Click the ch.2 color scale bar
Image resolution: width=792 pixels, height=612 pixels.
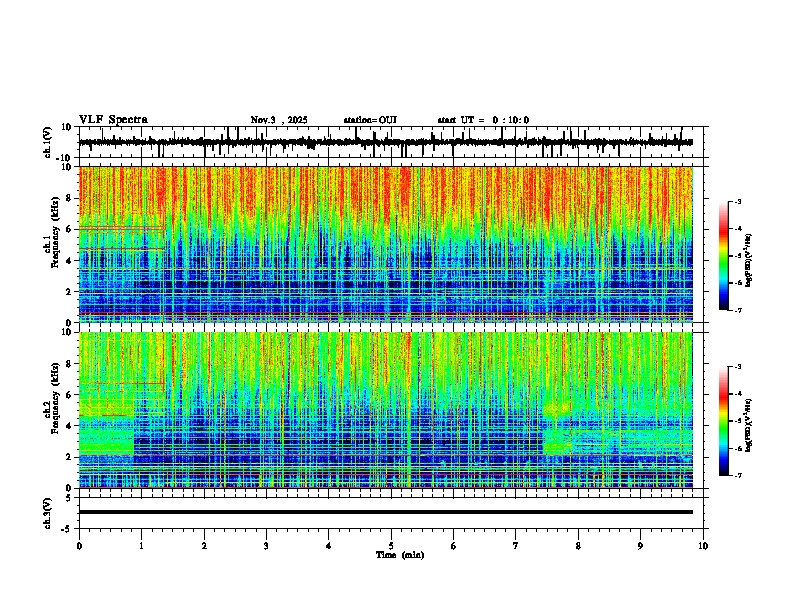pos(724,421)
